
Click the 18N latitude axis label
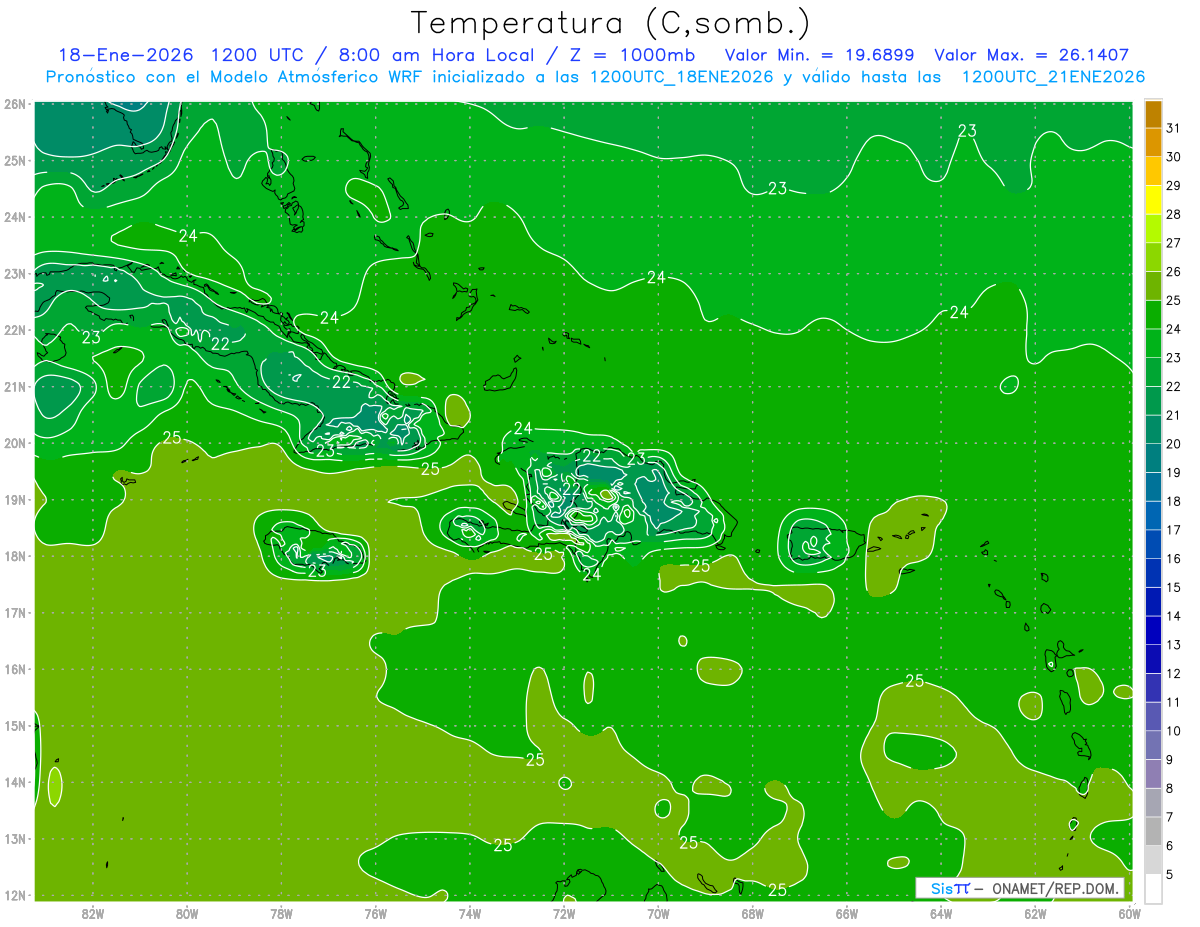pyautogui.click(x=14, y=556)
